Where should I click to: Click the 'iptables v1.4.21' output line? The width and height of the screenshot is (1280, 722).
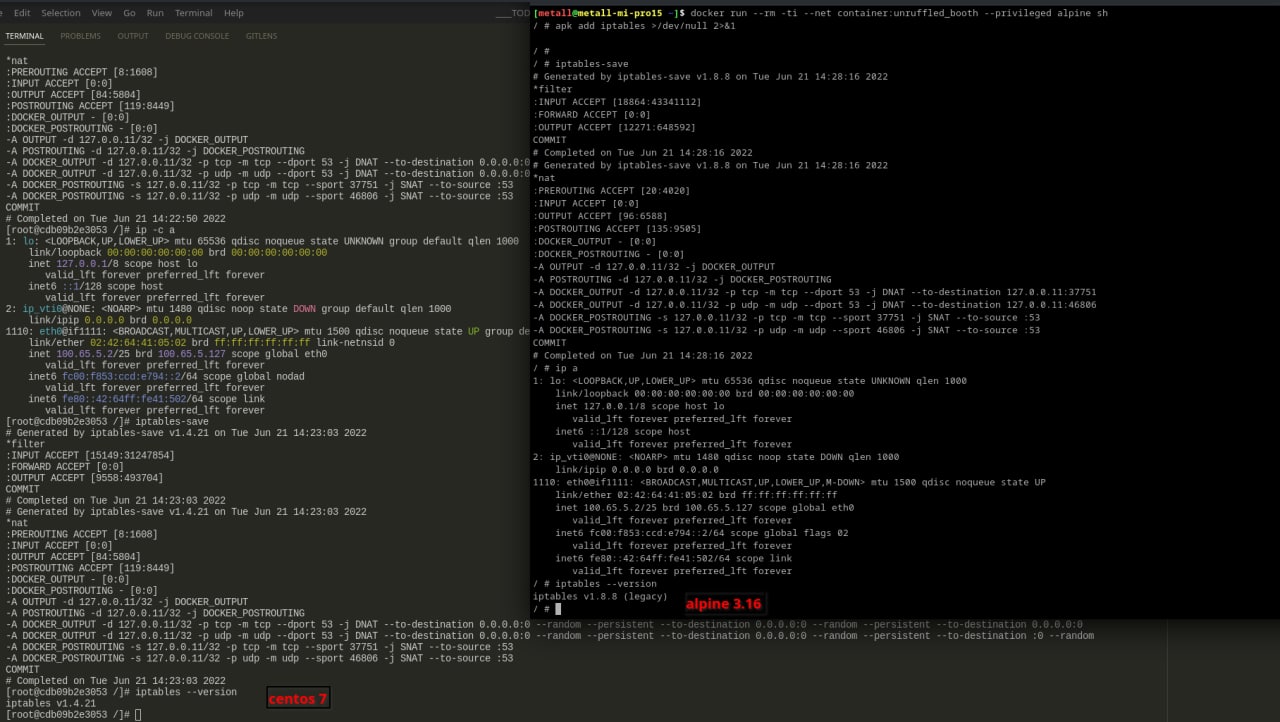(x=51, y=703)
